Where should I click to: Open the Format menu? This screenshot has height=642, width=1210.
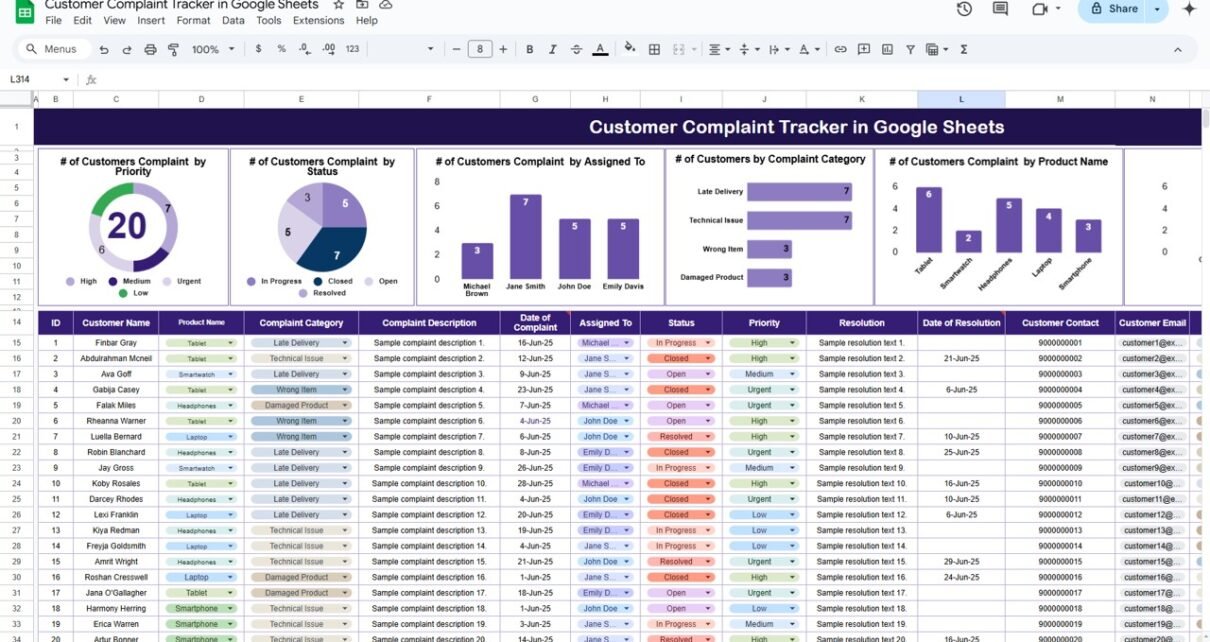click(193, 20)
